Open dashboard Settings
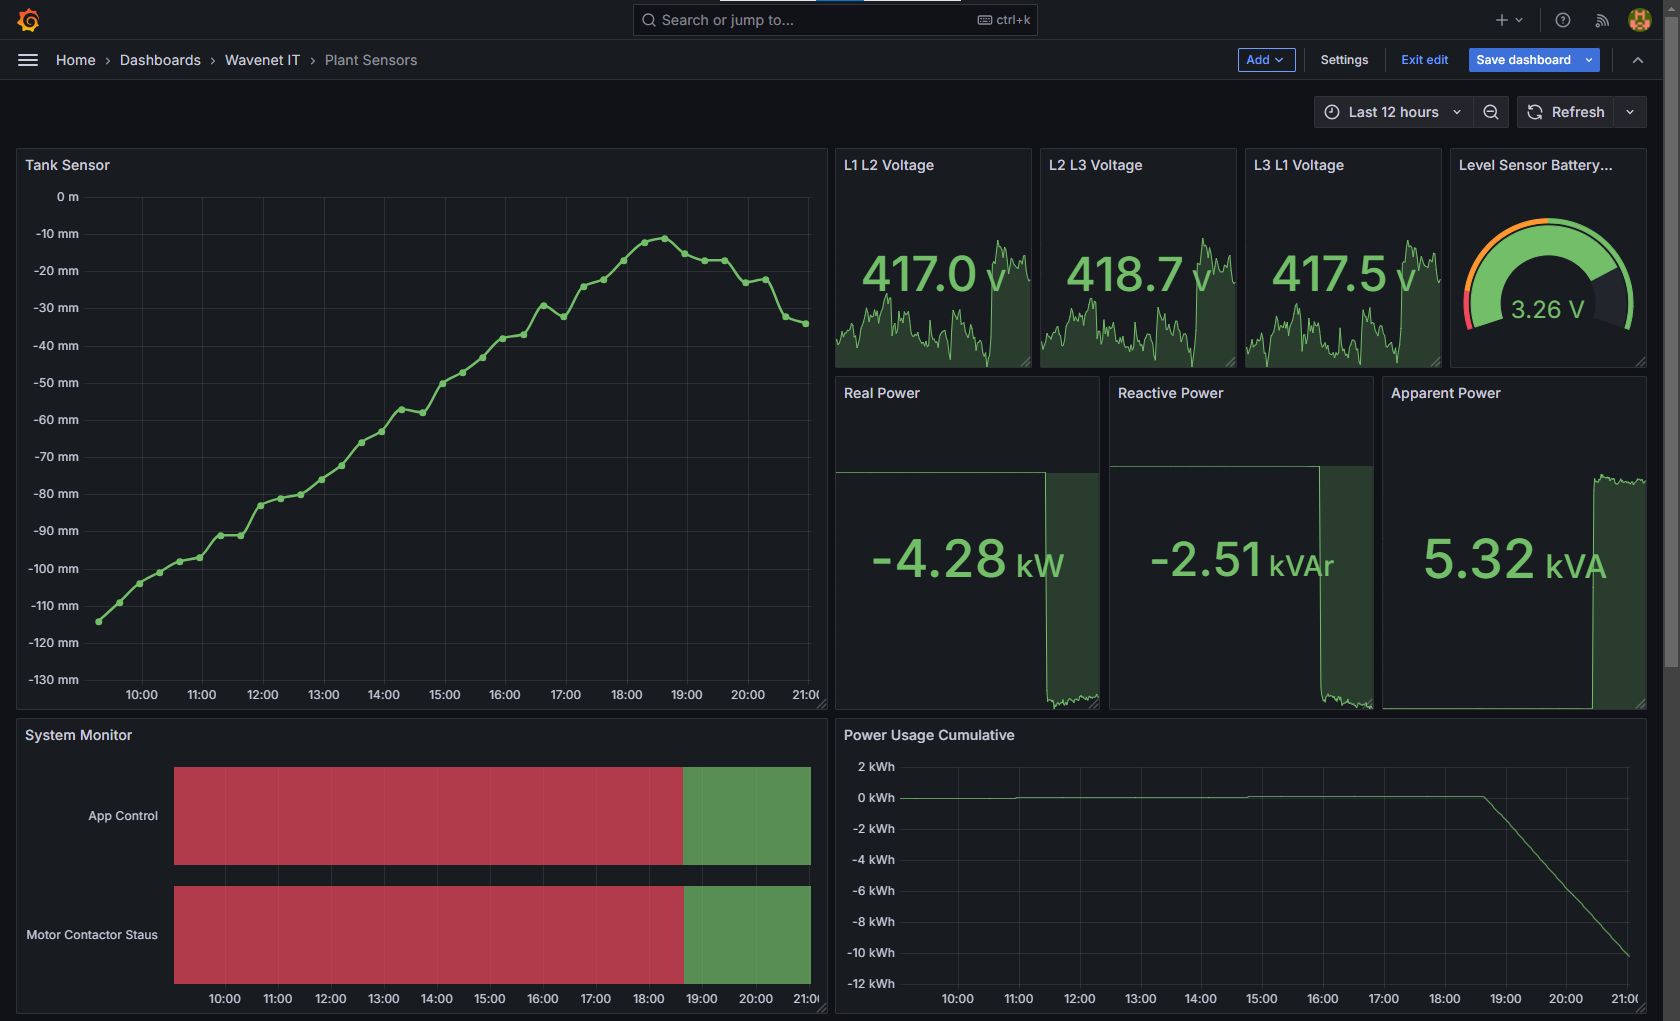Screen dimensions: 1680x1021 [x=1344, y=60]
